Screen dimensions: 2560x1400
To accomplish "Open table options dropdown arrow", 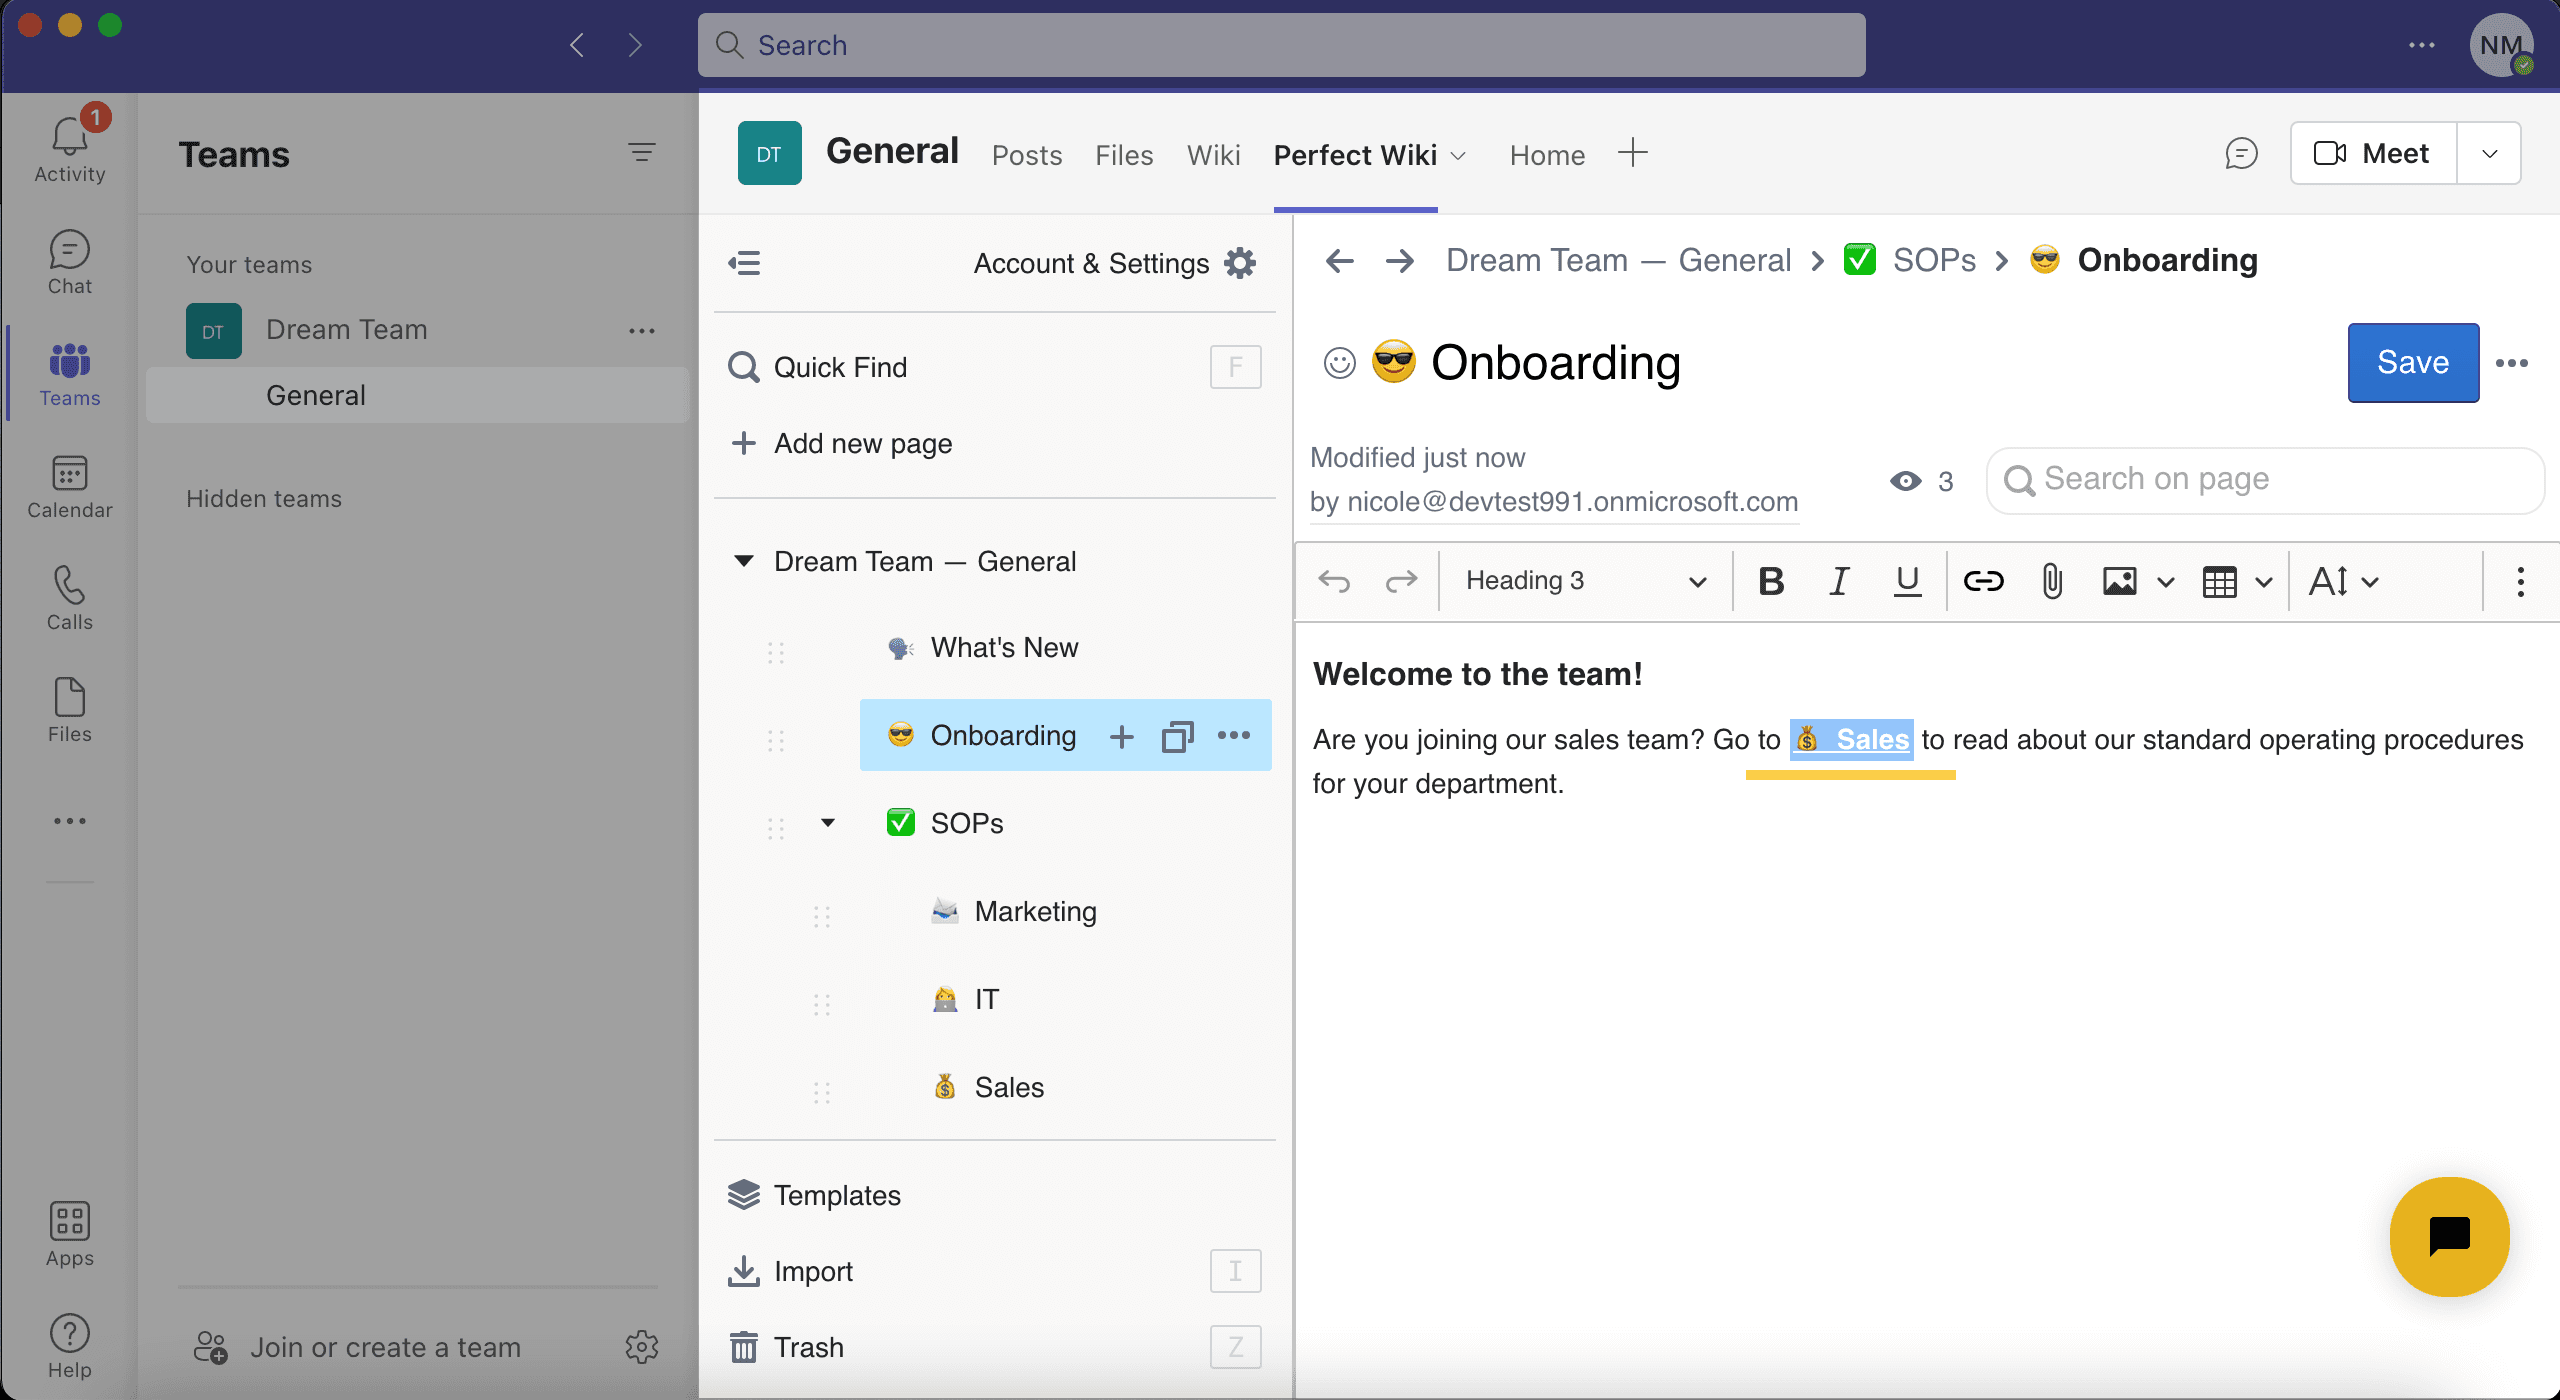I will point(2264,582).
